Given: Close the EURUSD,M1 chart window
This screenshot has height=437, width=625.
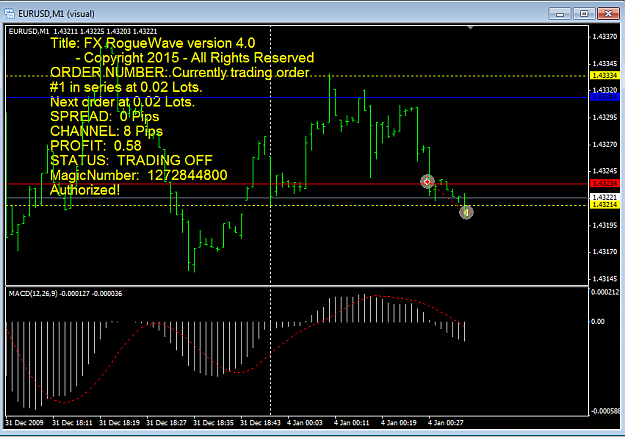Looking at the screenshot, I should (x=608, y=14).
